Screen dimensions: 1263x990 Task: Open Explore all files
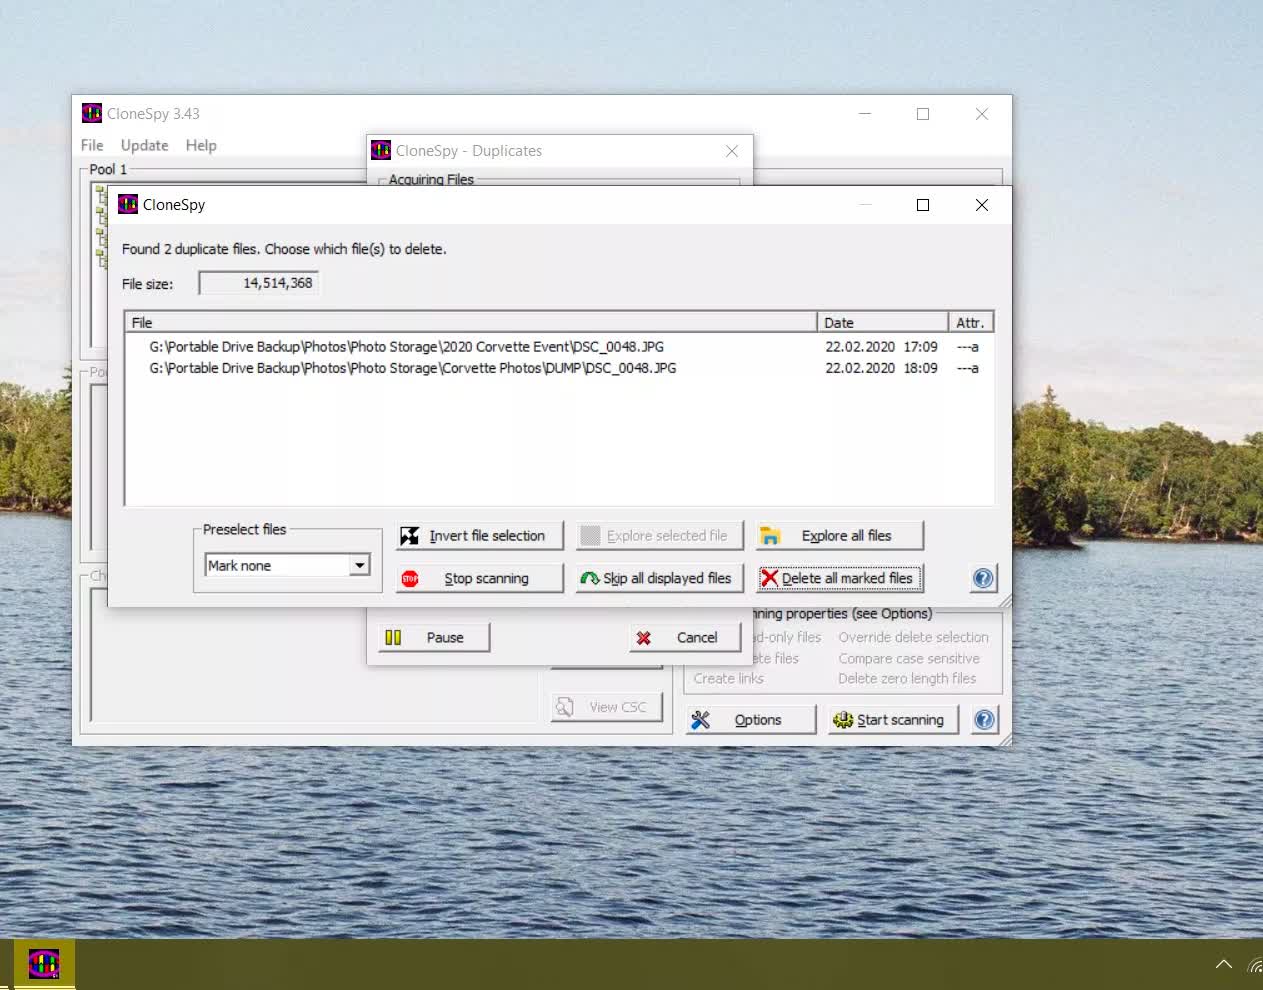pyautogui.click(x=839, y=536)
